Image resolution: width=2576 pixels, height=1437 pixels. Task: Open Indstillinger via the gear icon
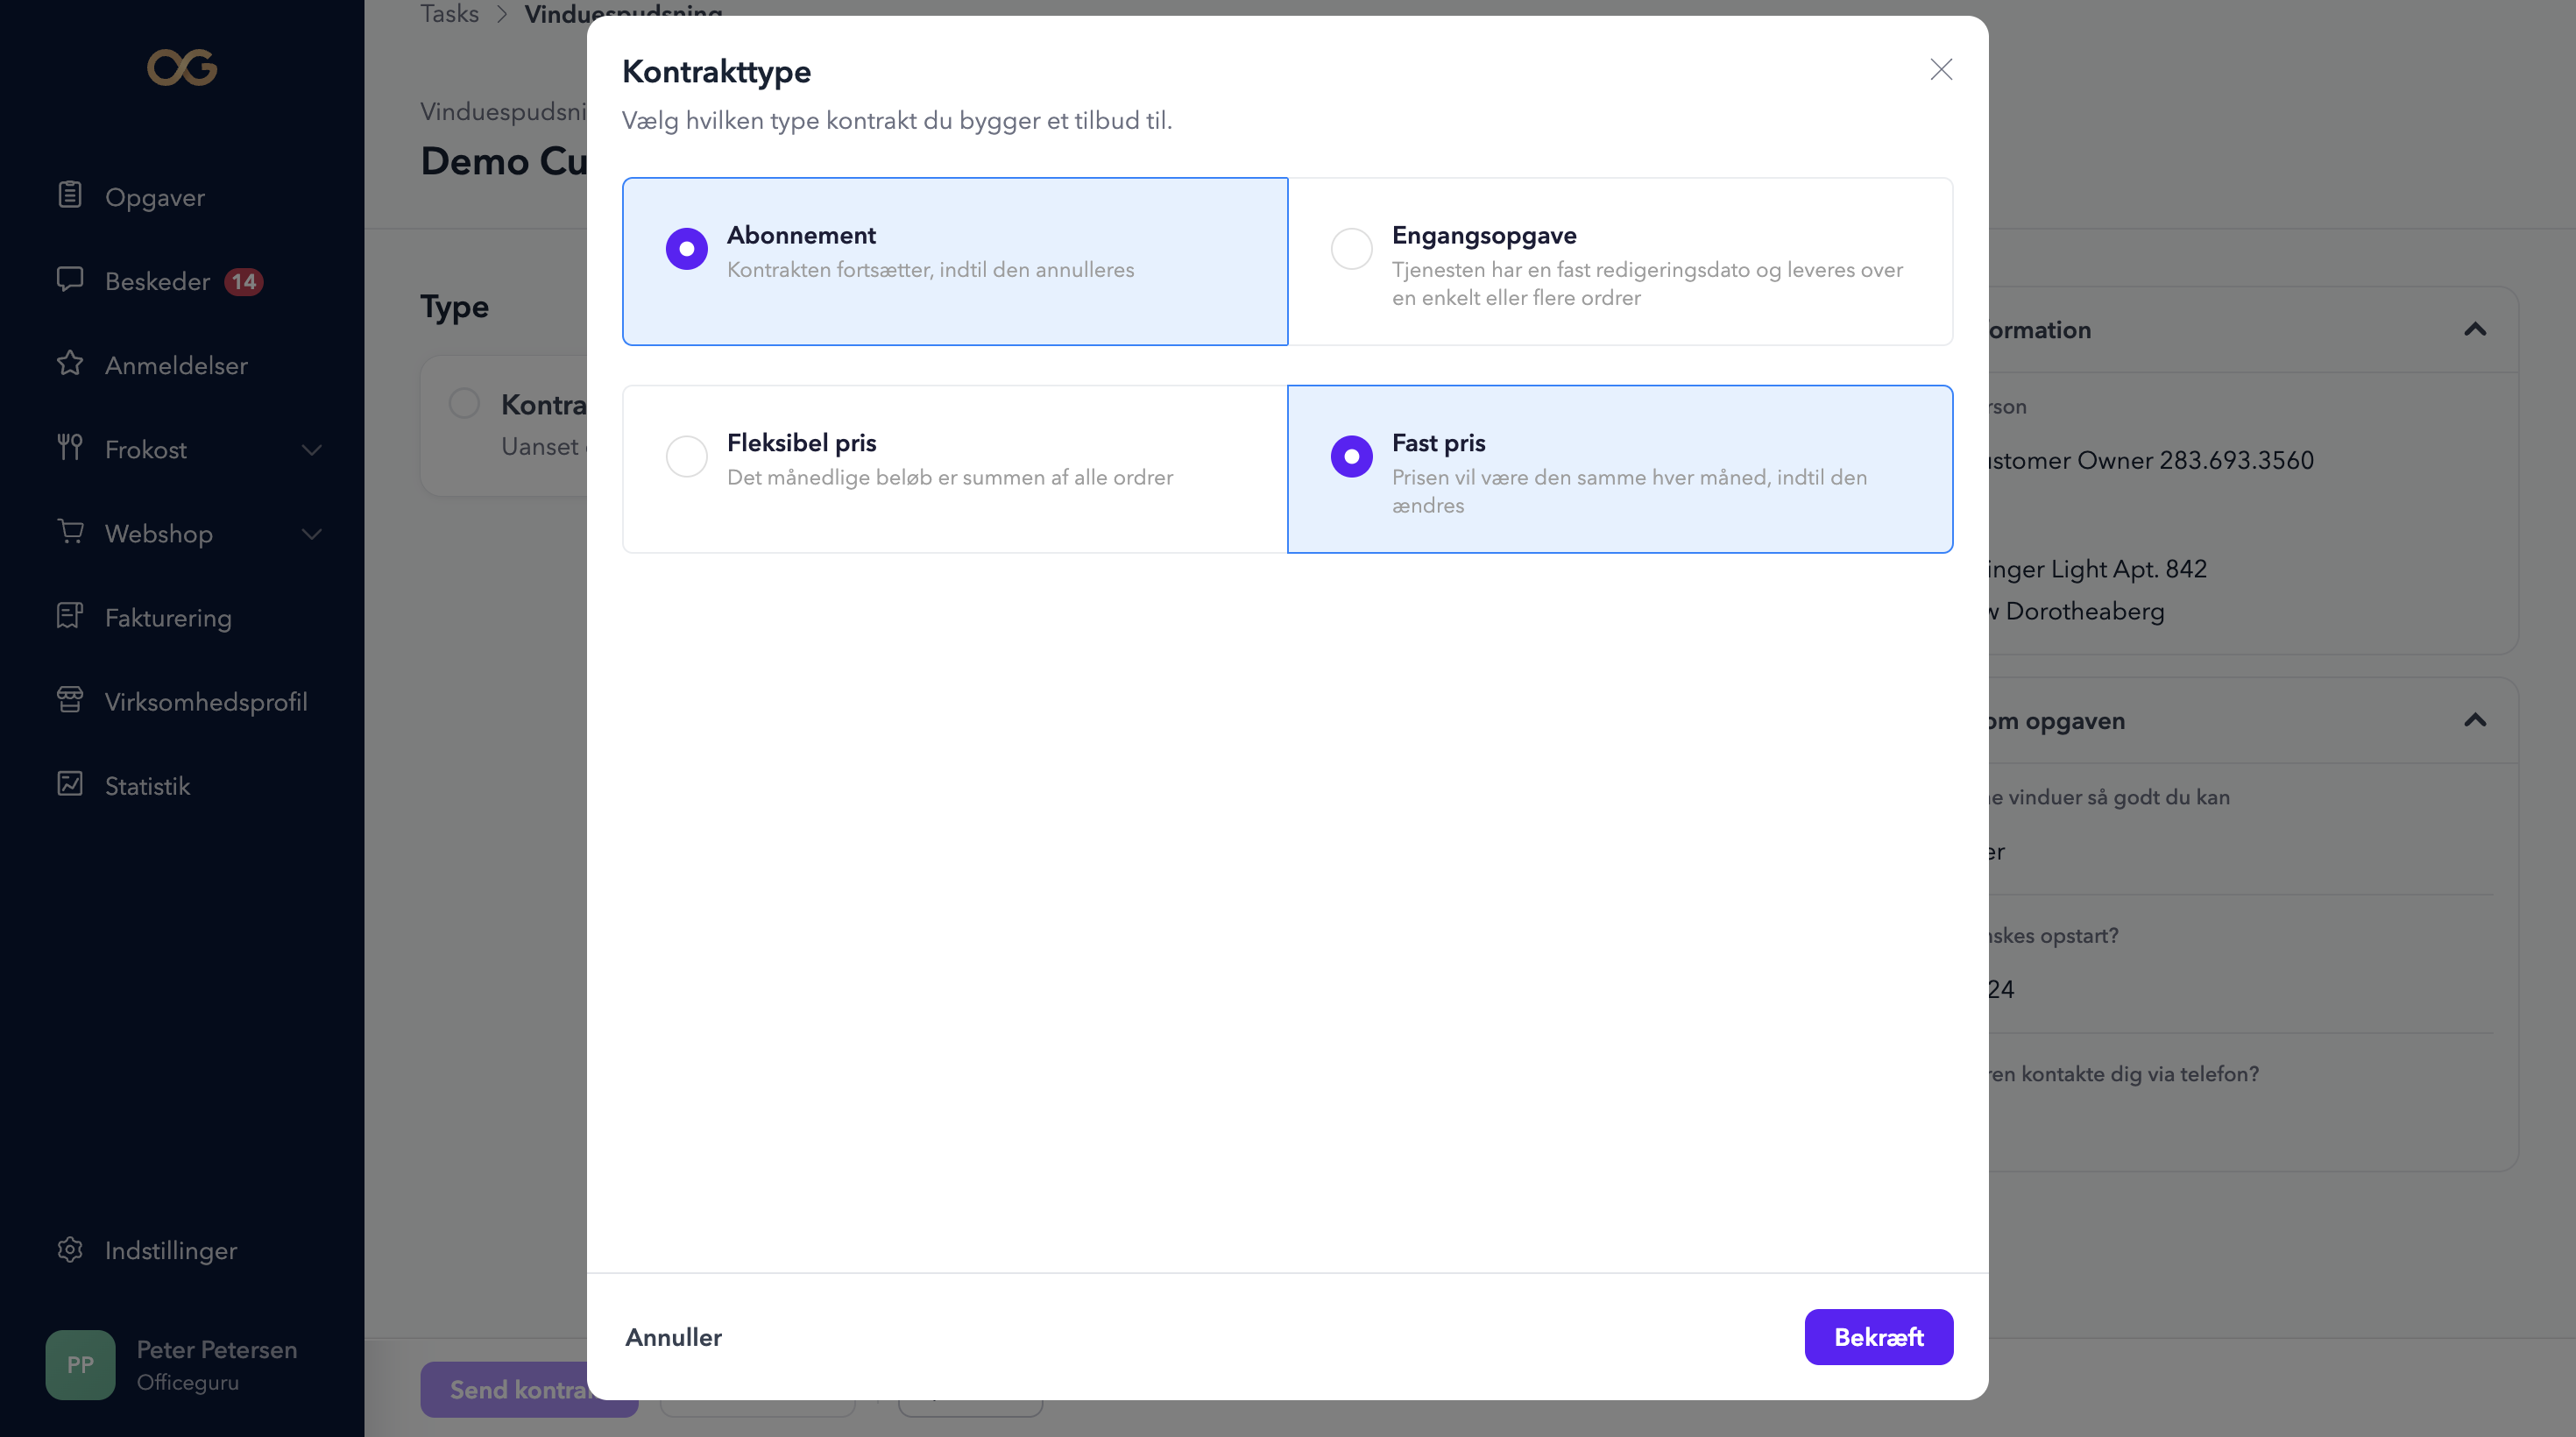pos(70,1249)
